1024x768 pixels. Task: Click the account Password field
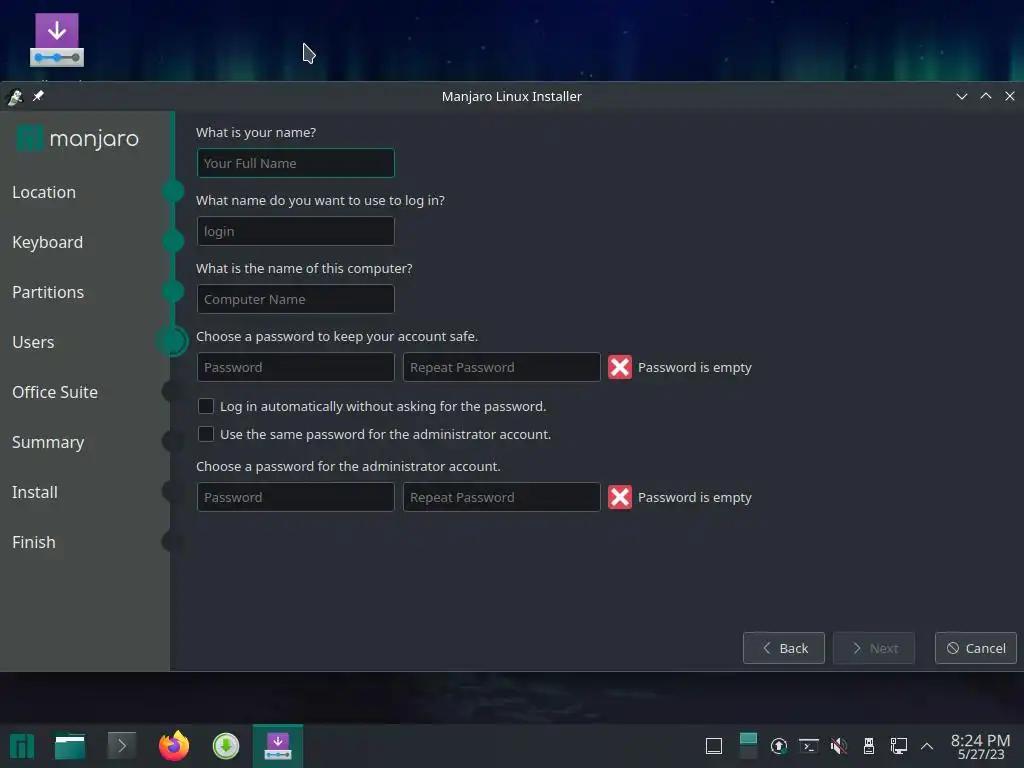click(296, 367)
